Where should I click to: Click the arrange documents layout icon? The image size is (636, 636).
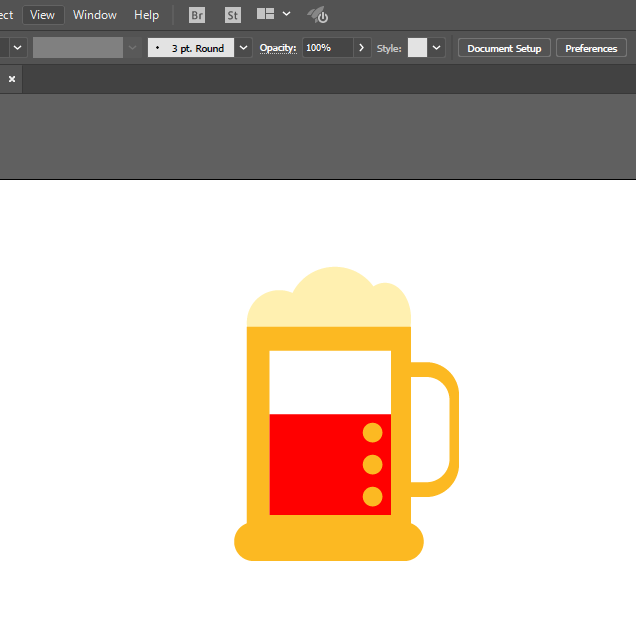point(265,15)
